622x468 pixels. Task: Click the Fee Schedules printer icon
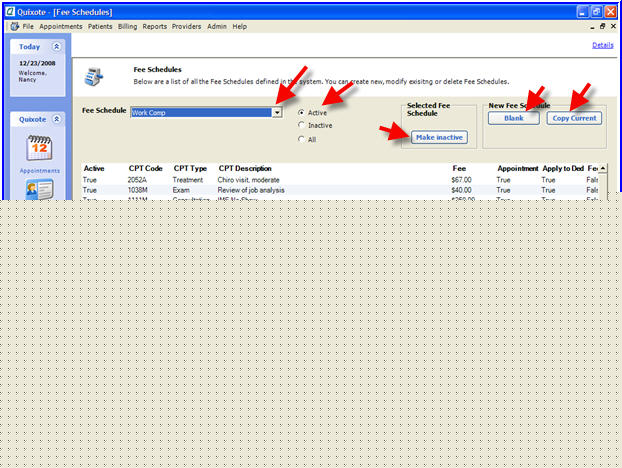tap(94, 77)
